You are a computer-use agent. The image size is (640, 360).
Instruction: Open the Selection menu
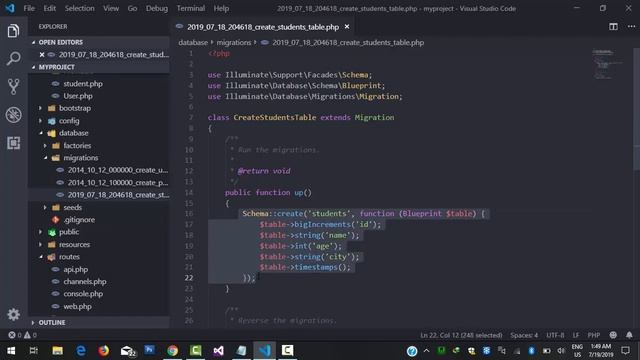pyautogui.click(x=80, y=8)
